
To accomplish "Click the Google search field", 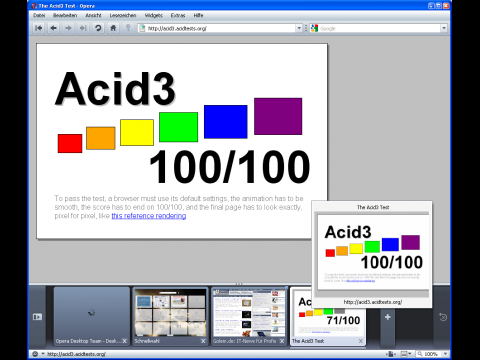I will (379, 28).
